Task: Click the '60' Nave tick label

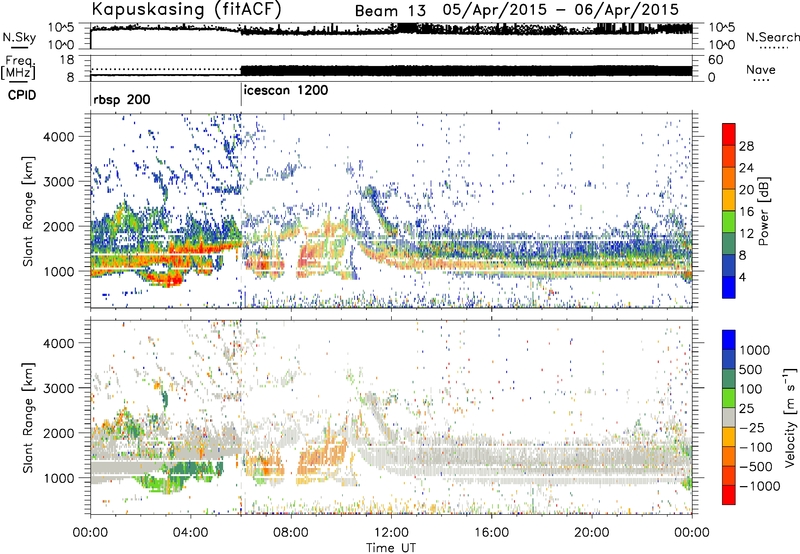Action: [x=715, y=60]
